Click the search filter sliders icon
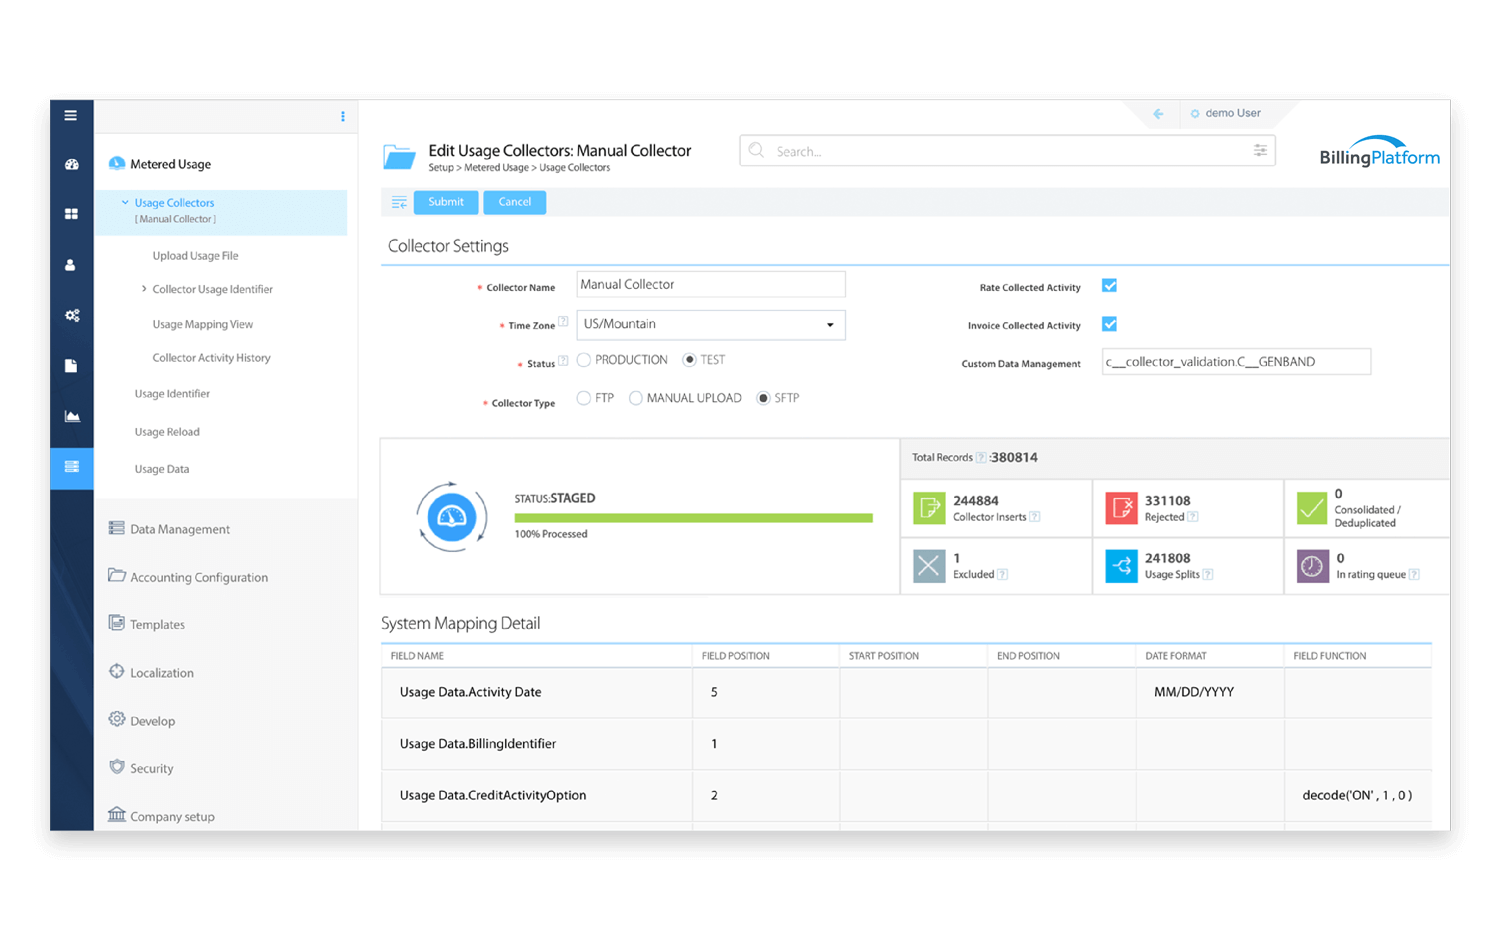 pyautogui.click(x=1260, y=151)
